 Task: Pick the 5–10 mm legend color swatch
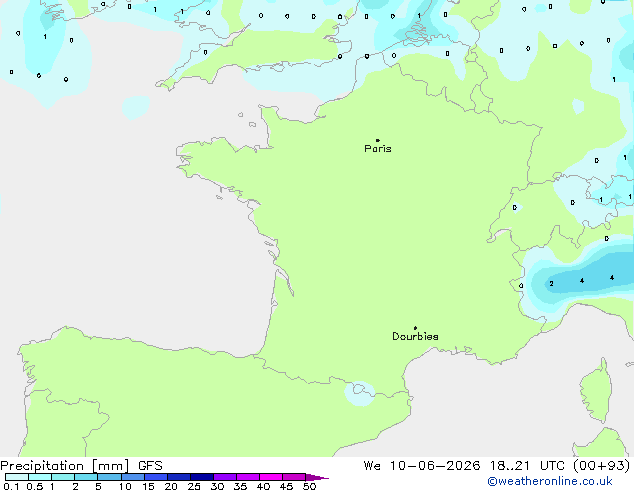[x=109, y=477]
